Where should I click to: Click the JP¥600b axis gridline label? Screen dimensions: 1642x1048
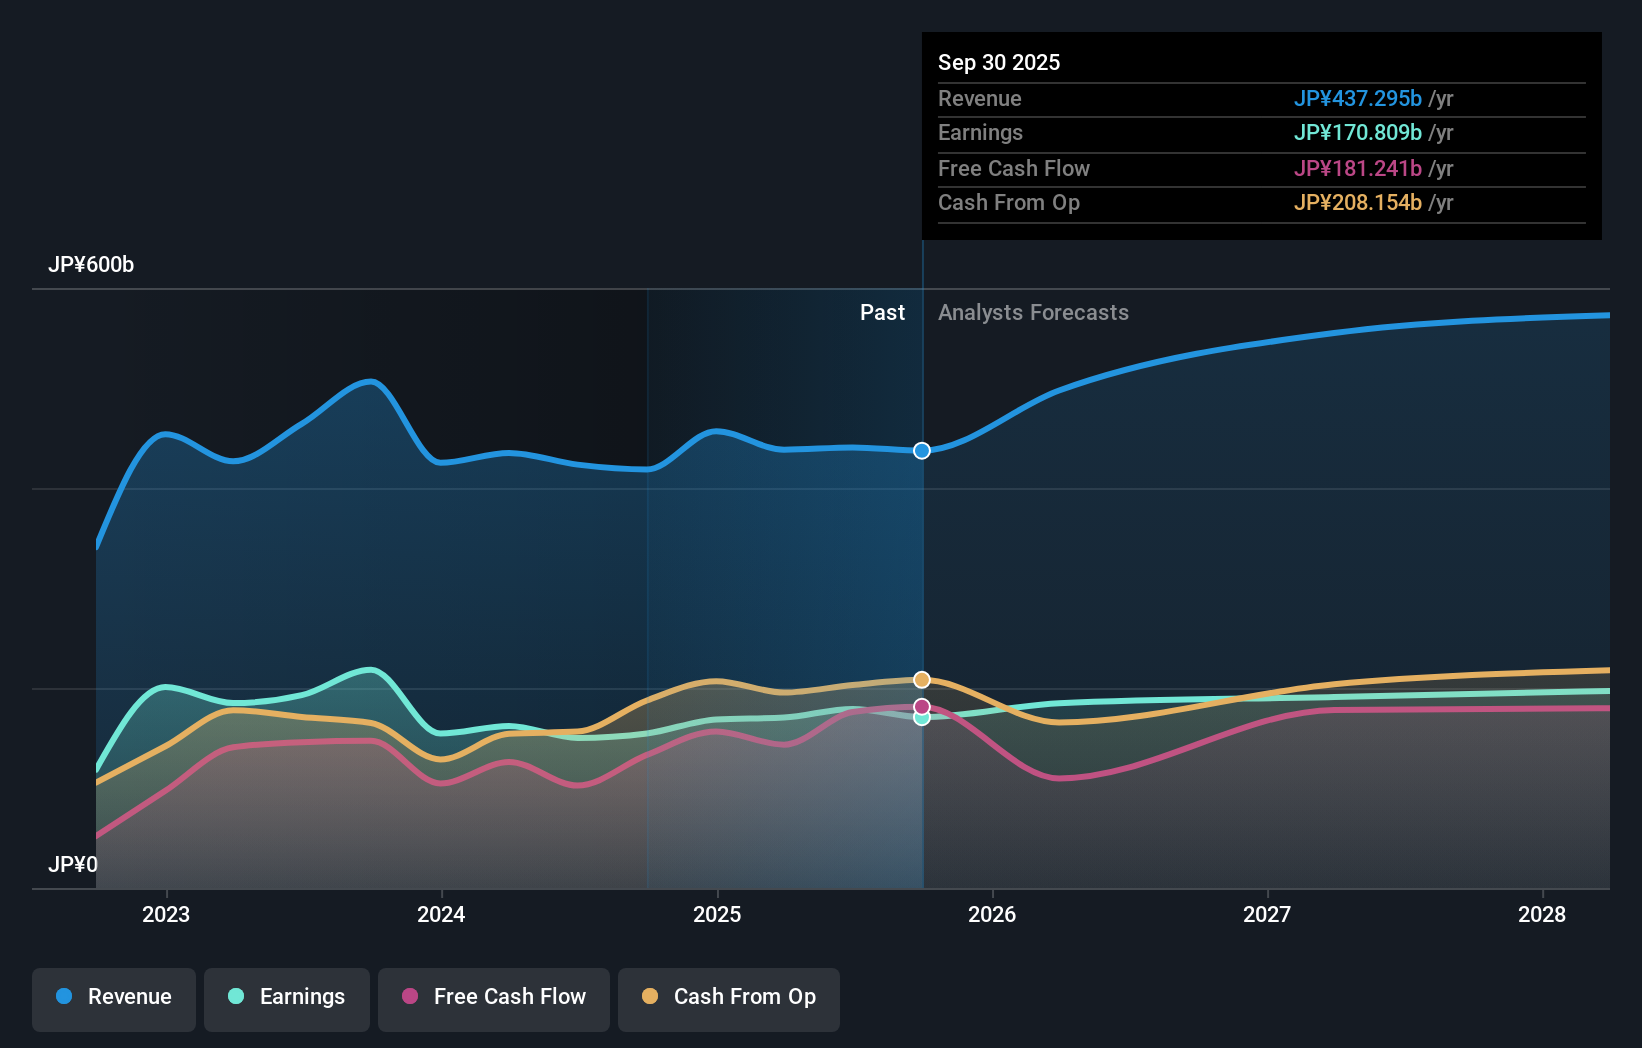coord(91,264)
